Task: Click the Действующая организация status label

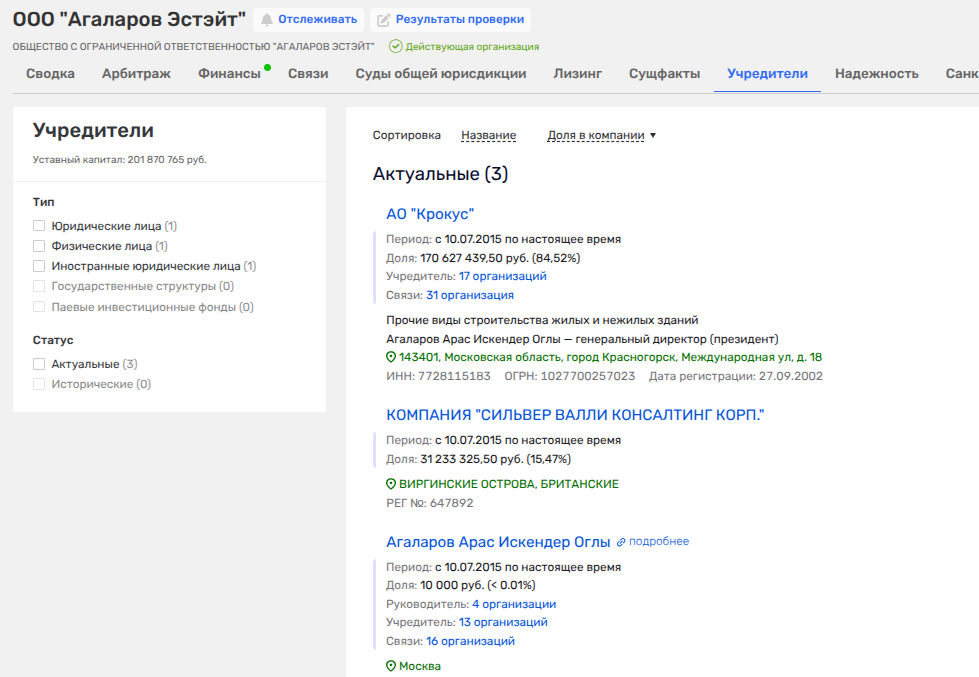Action: 472,47
